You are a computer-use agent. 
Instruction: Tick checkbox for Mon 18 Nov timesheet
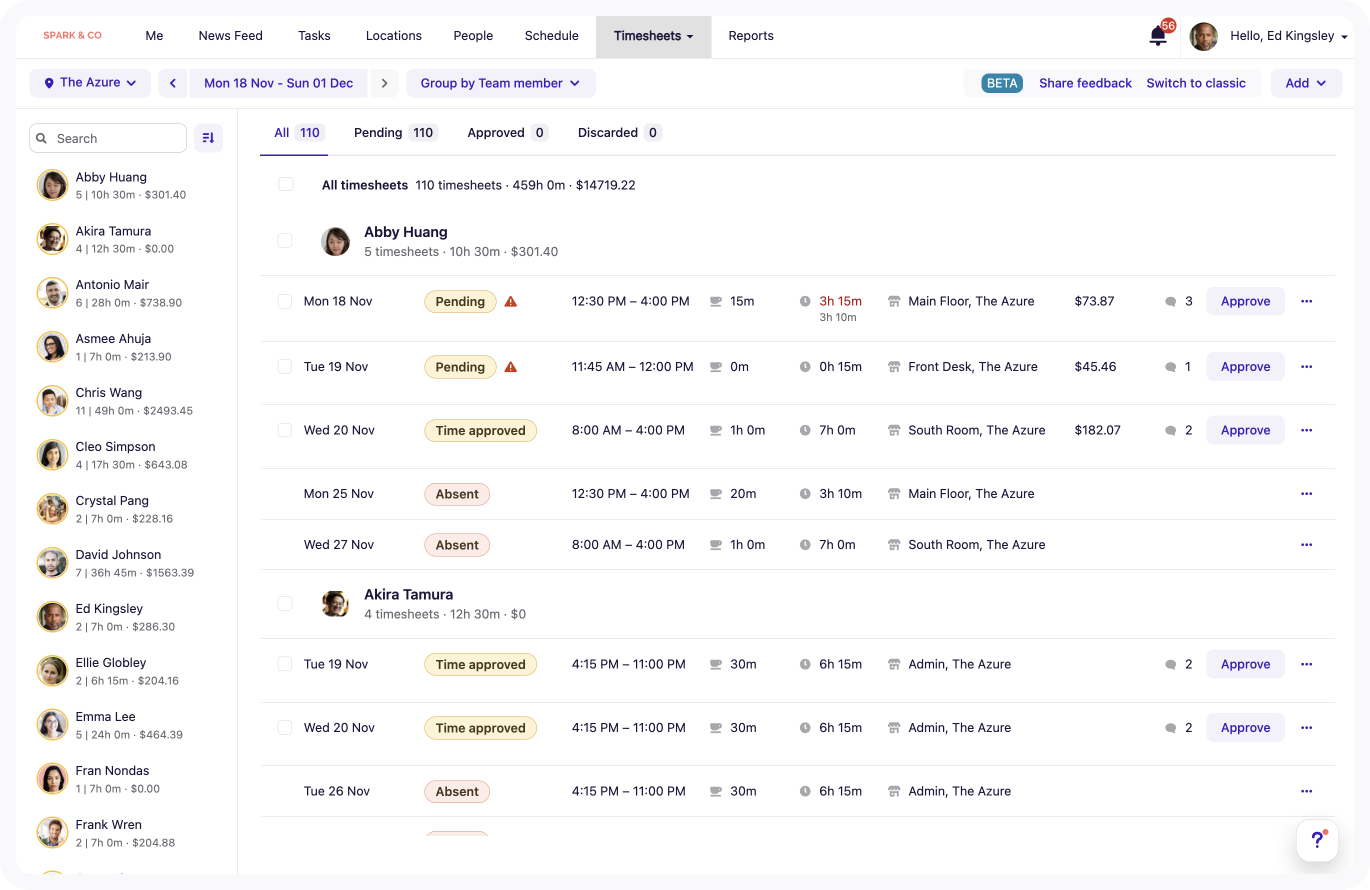click(285, 301)
